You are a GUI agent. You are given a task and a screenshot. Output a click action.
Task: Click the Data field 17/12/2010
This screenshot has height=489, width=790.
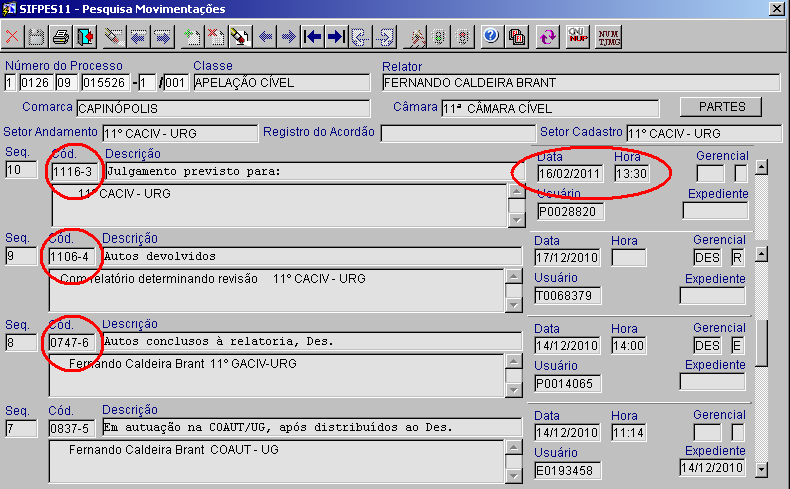(567, 258)
